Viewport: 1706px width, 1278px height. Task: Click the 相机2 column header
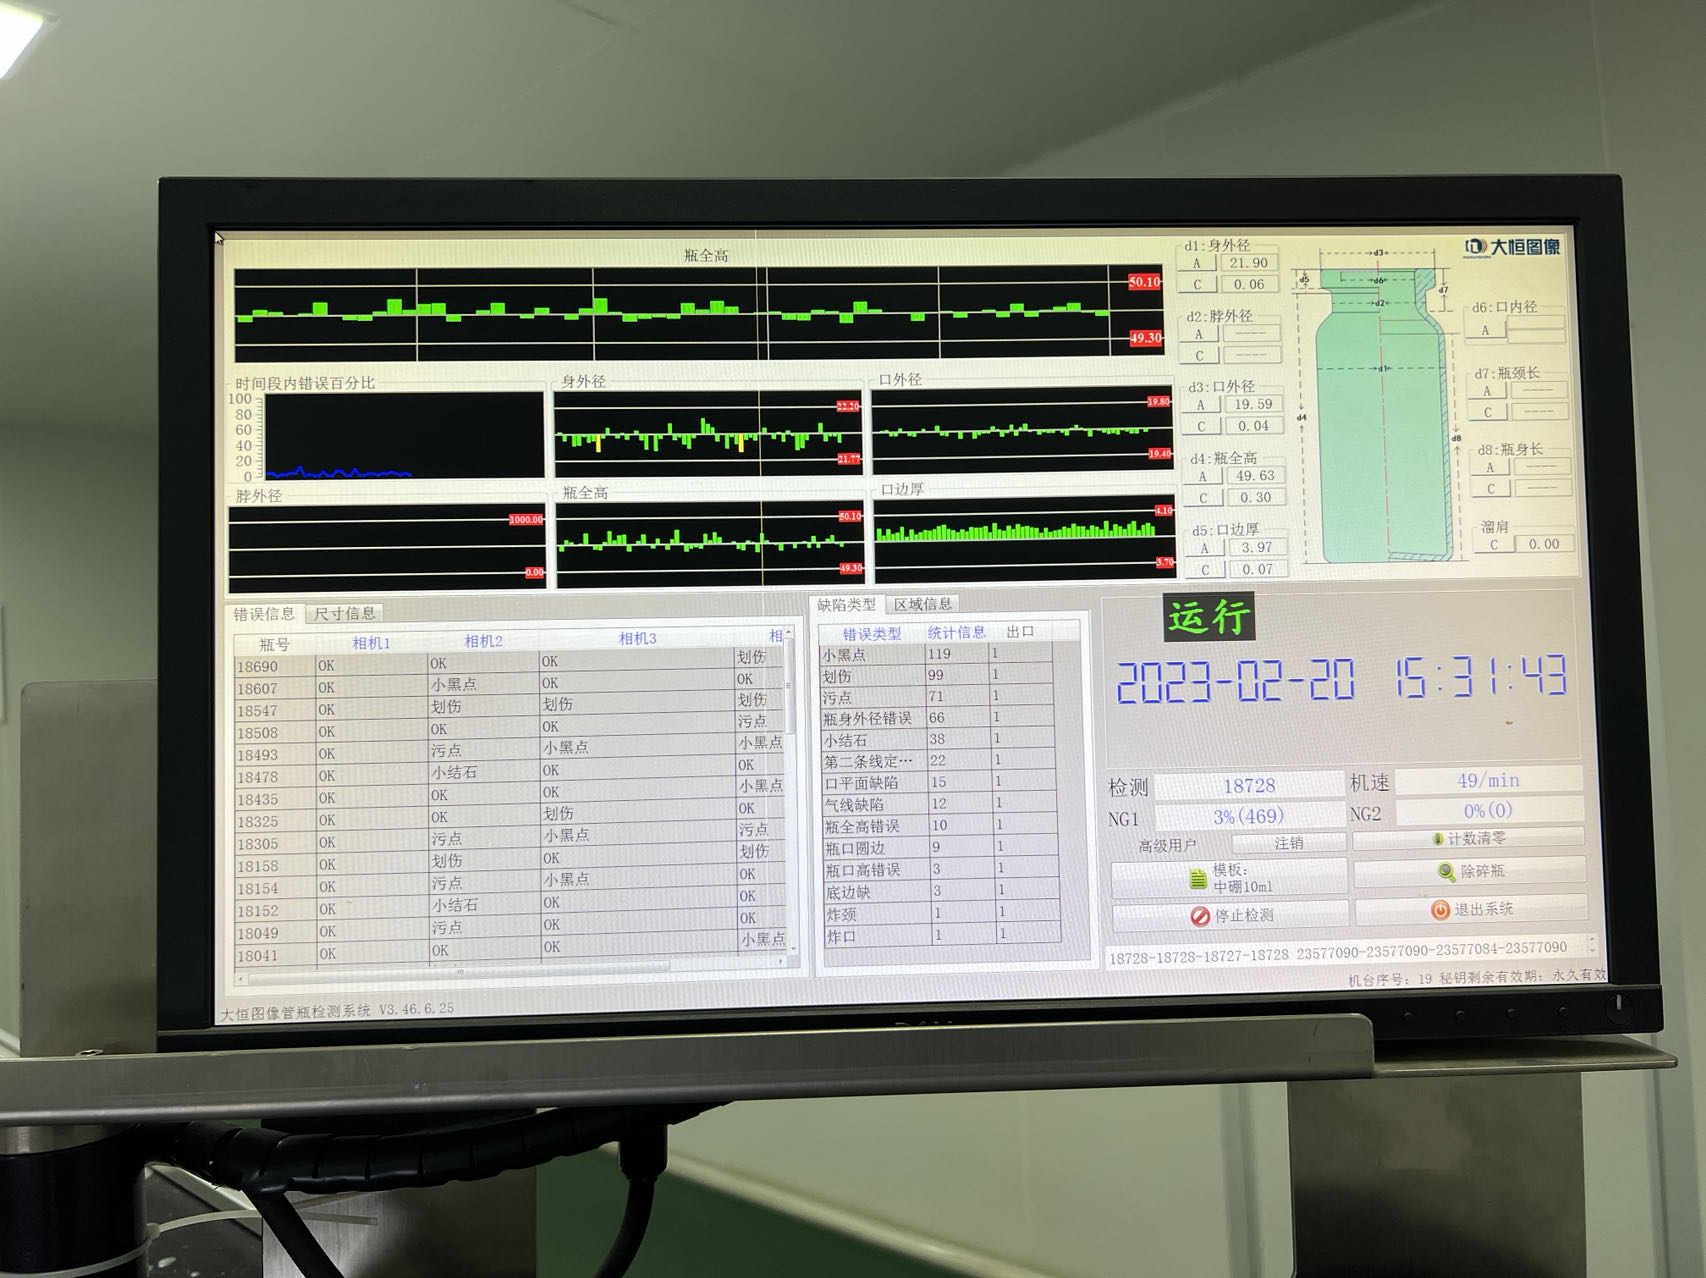click(x=483, y=641)
